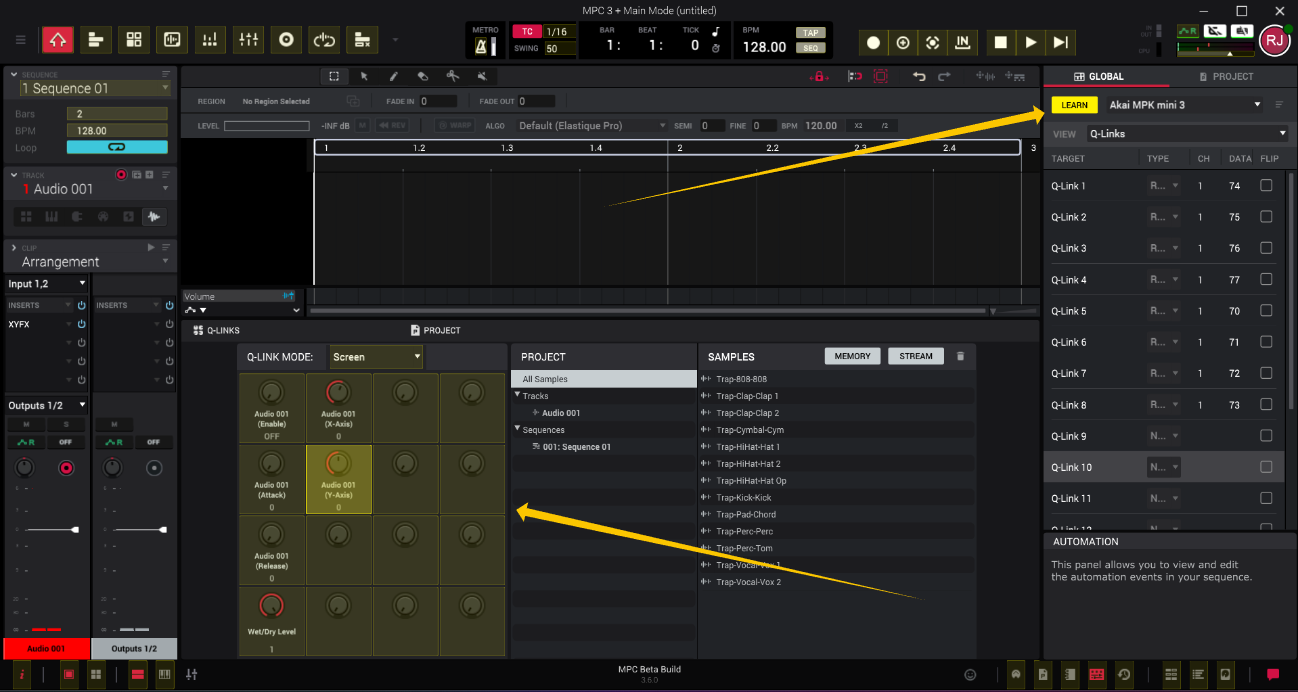The image size is (1298, 692).
Task: Select the marquee selection tool
Action: click(x=334, y=76)
